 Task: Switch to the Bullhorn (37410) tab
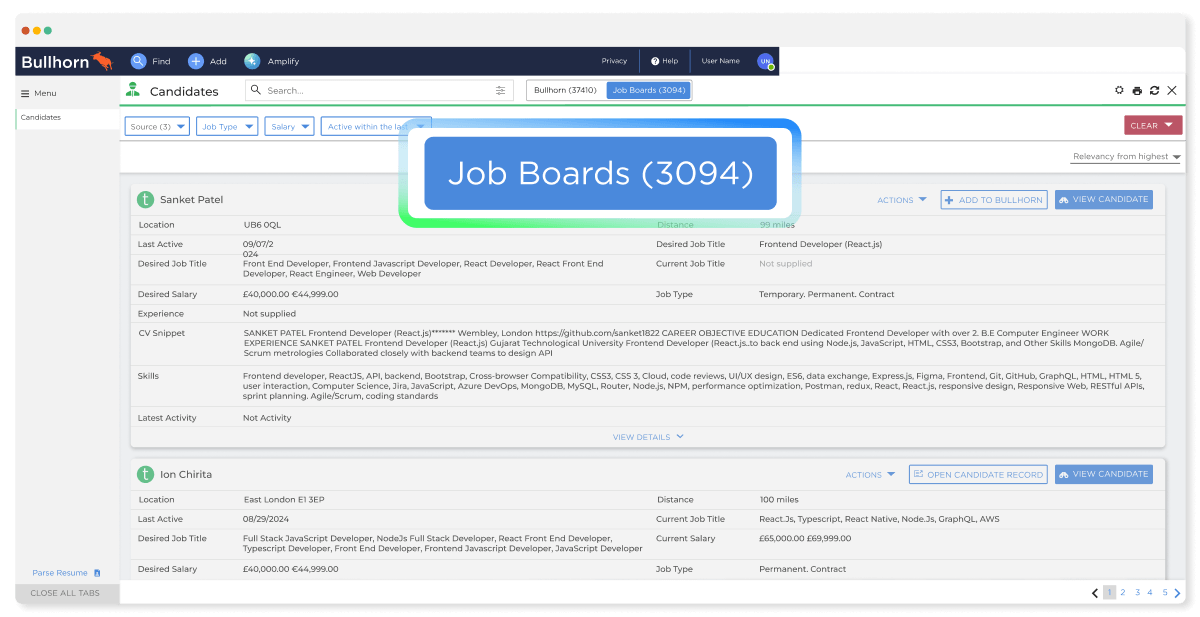(x=565, y=90)
